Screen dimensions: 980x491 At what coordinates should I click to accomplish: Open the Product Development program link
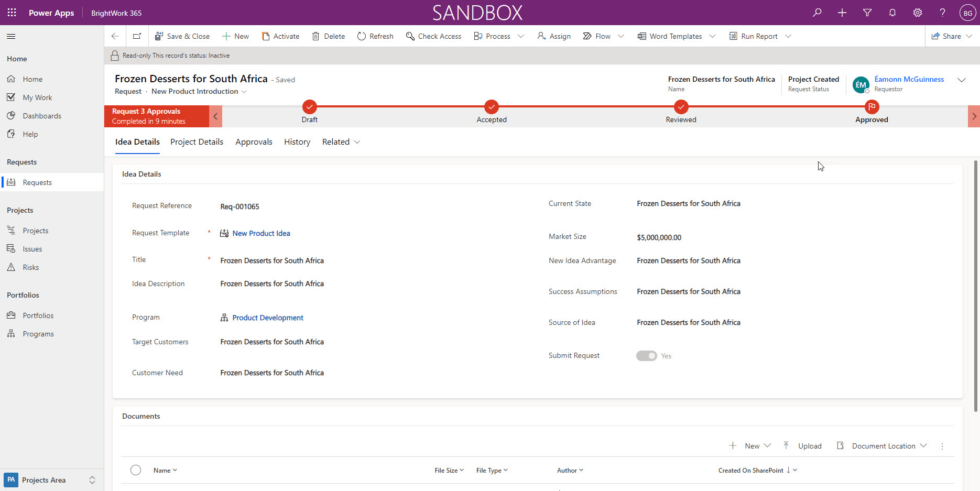point(267,318)
